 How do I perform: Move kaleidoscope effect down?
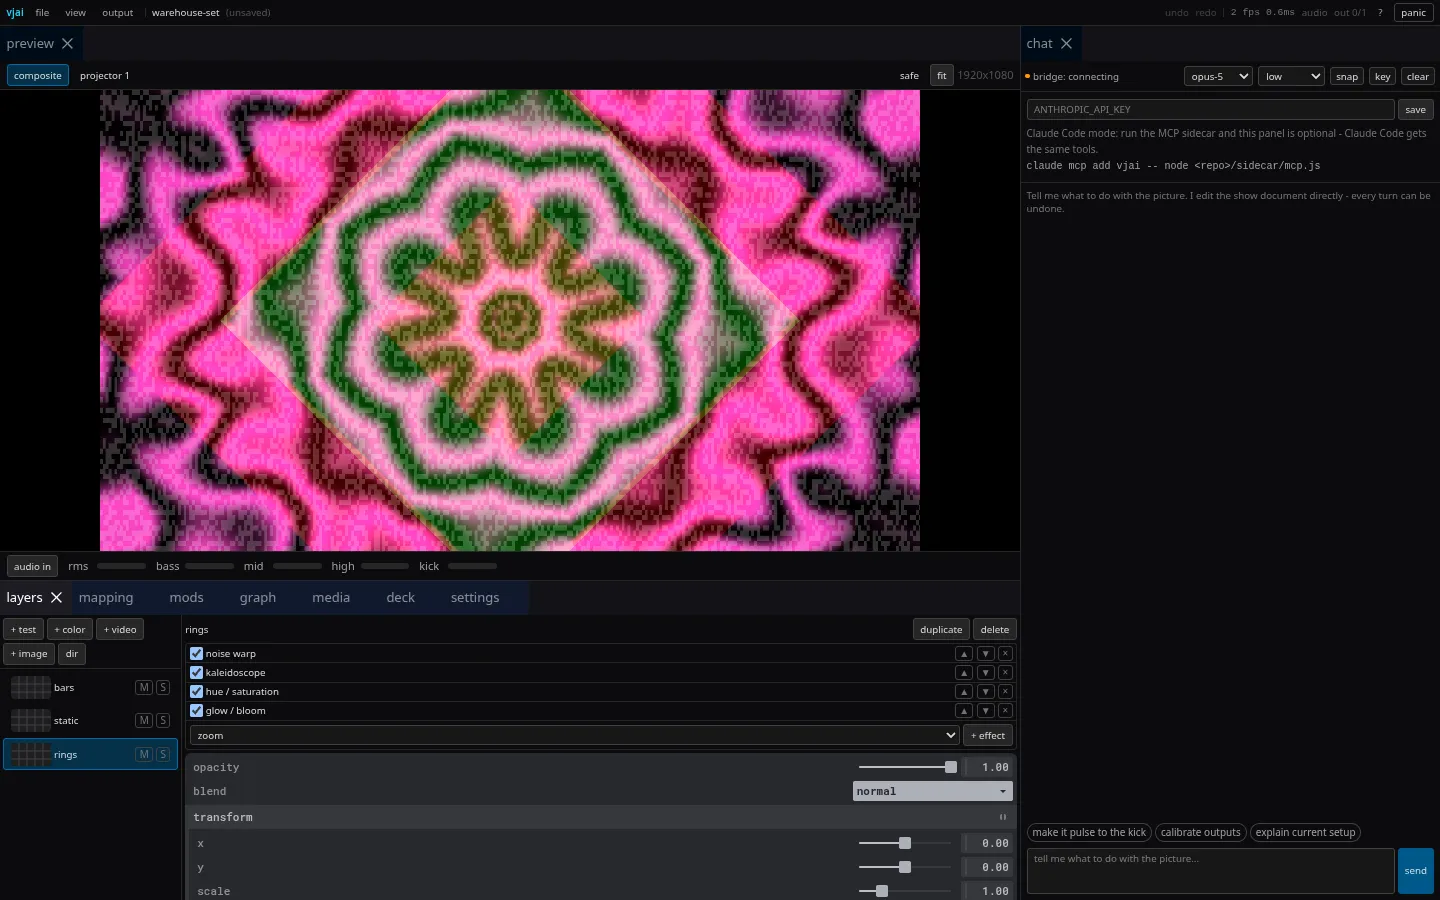tap(985, 673)
